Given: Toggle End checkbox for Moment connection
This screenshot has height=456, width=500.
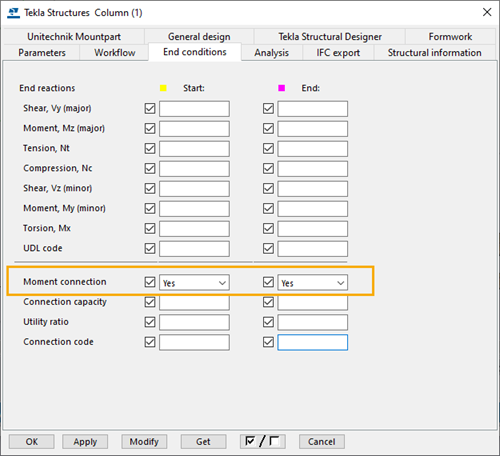Looking at the screenshot, I should pyautogui.click(x=268, y=282).
